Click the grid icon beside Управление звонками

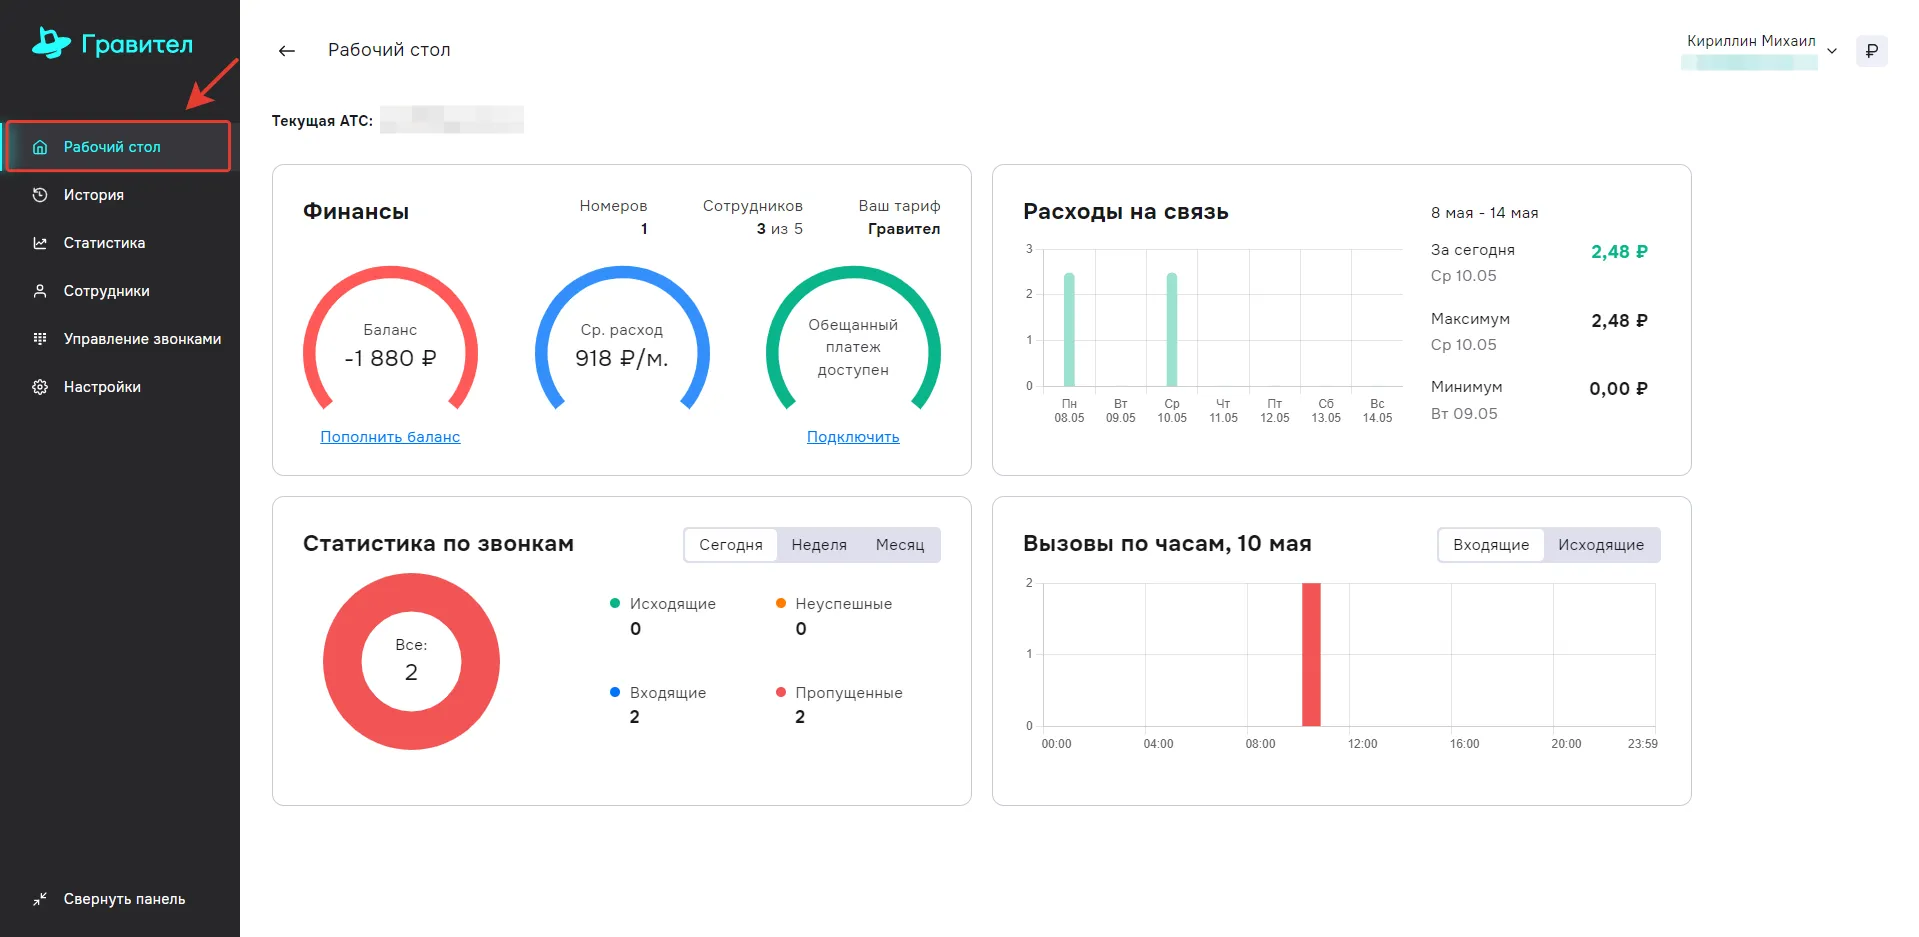(40, 339)
